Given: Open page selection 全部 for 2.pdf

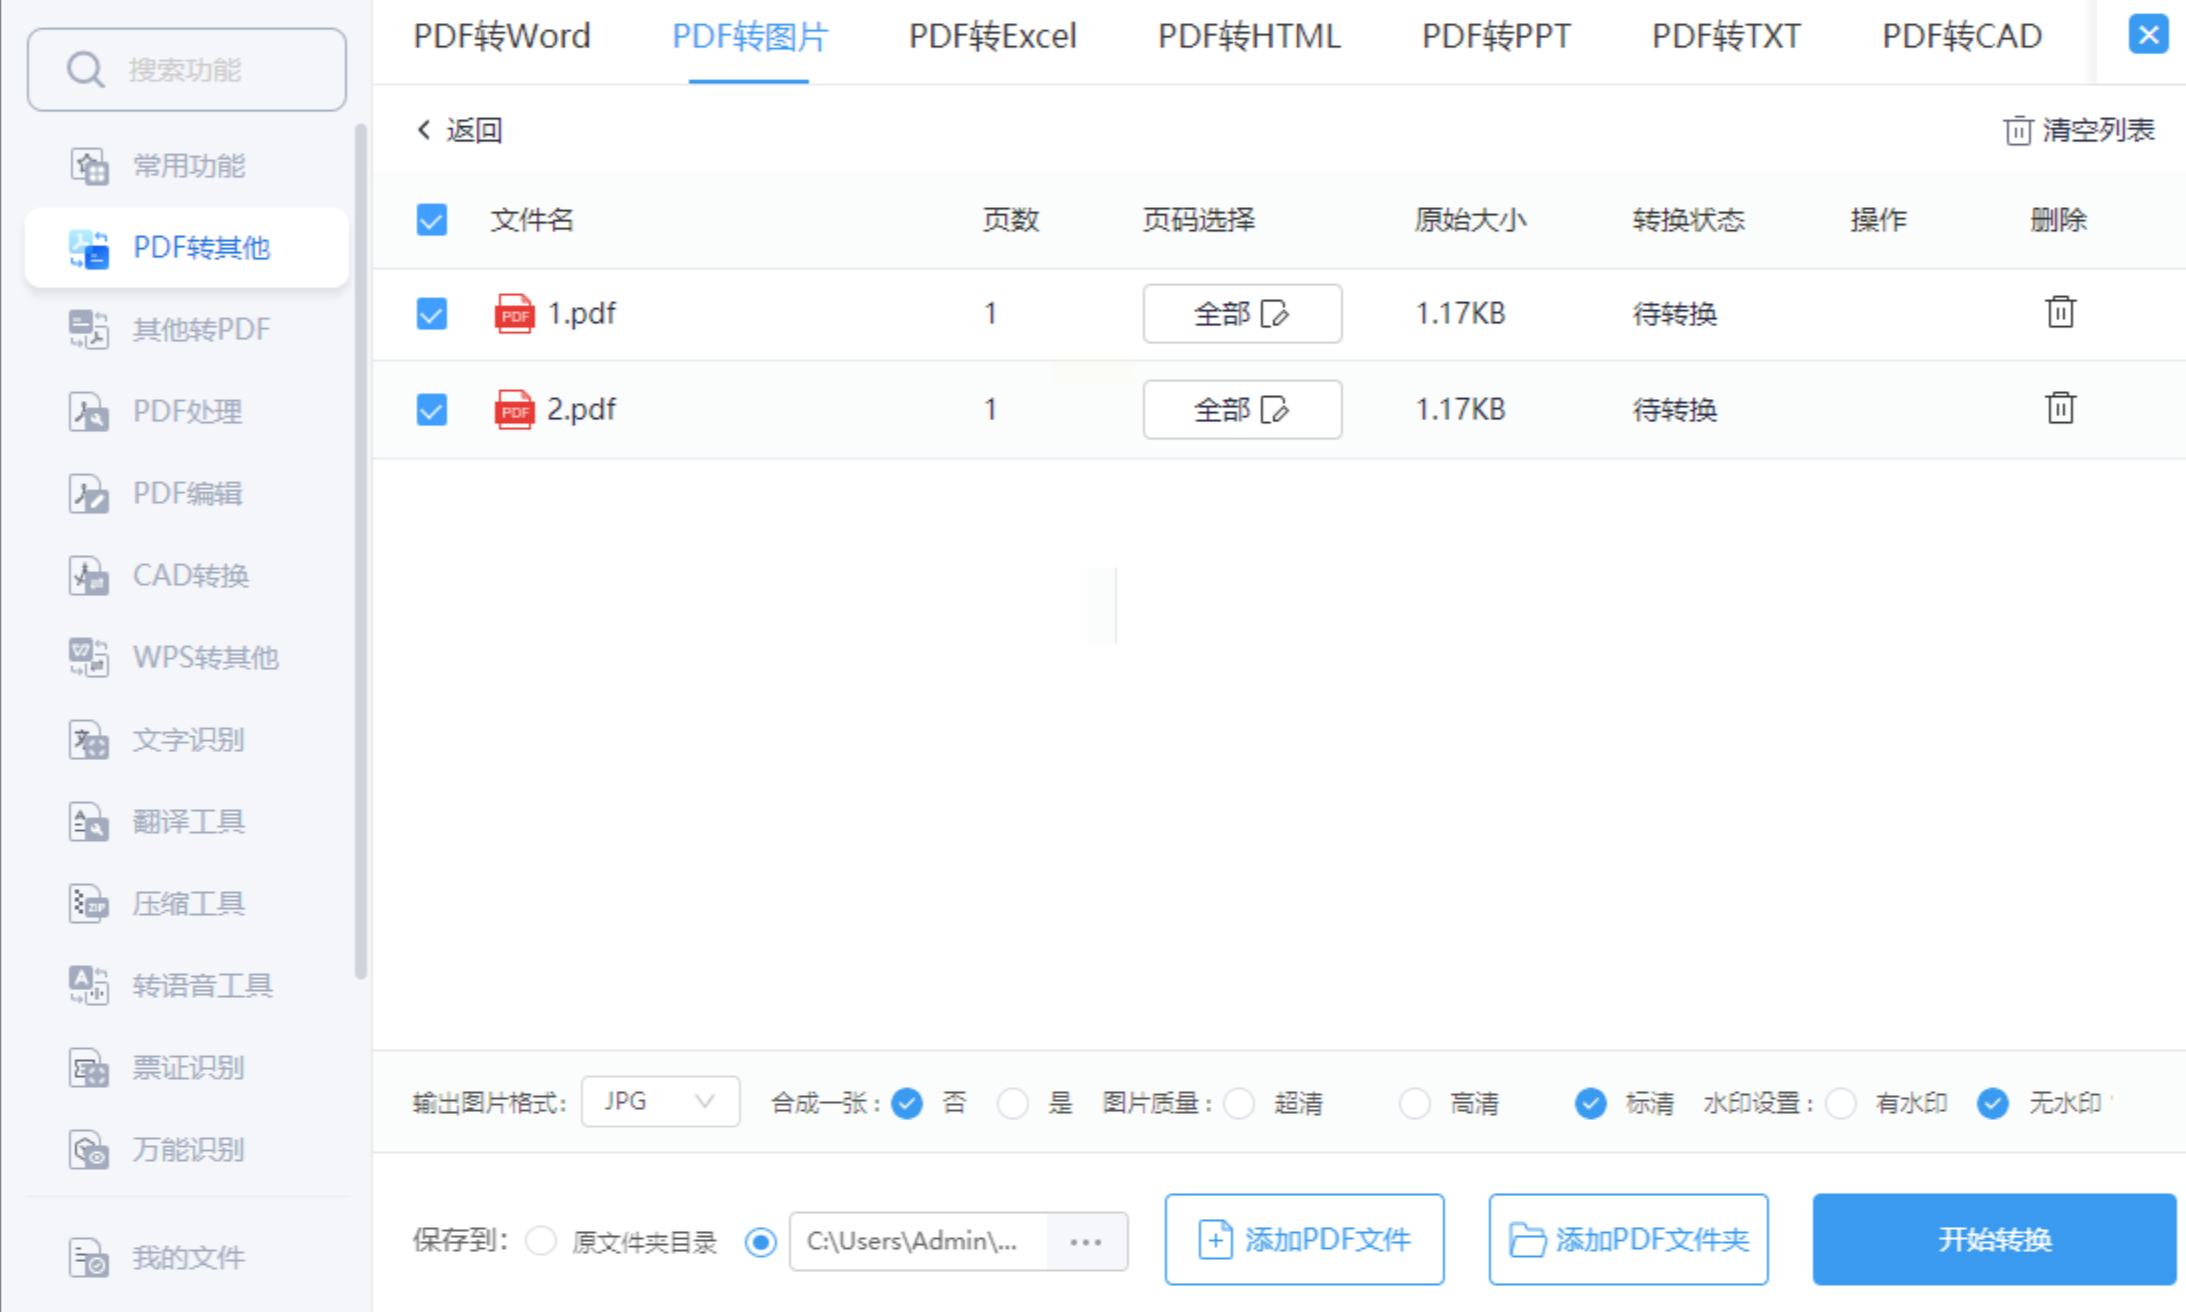Looking at the screenshot, I should 1241,410.
